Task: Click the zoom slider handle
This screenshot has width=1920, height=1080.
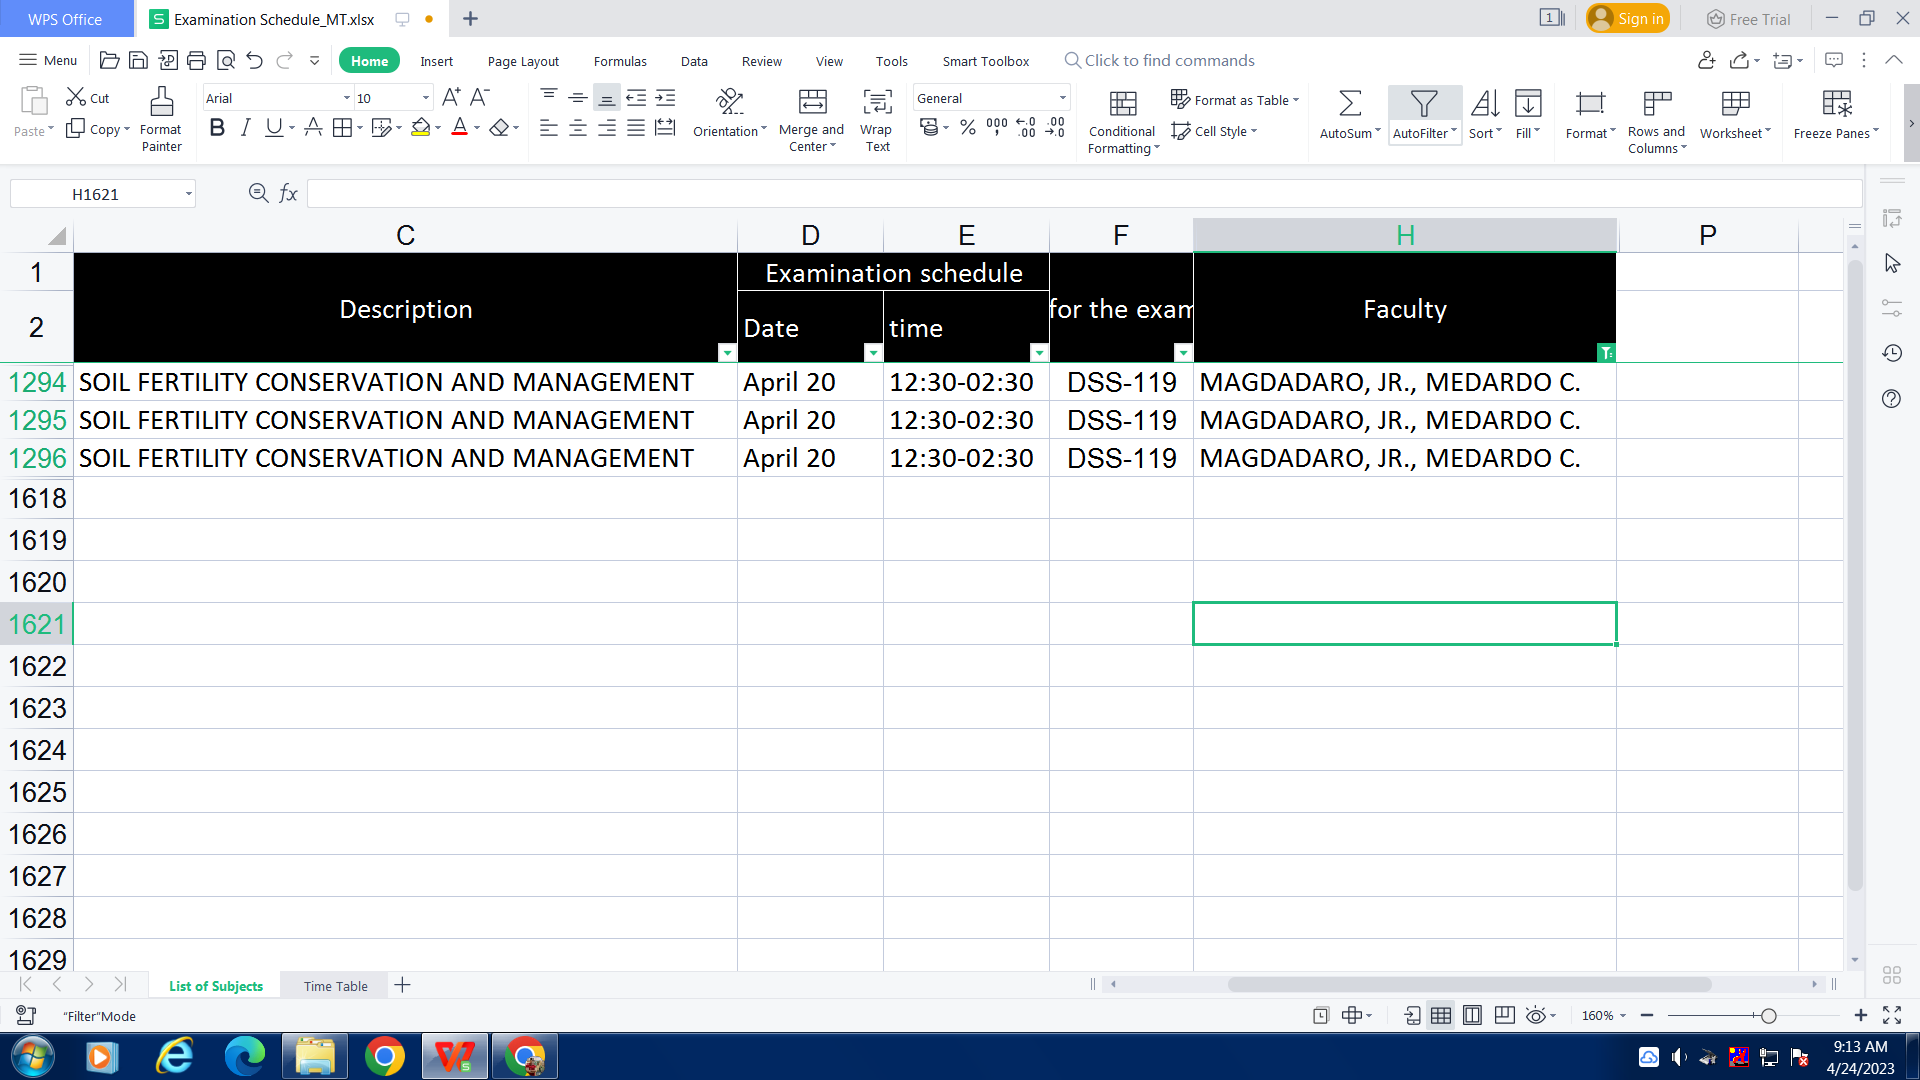Action: (x=1768, y=1016)
